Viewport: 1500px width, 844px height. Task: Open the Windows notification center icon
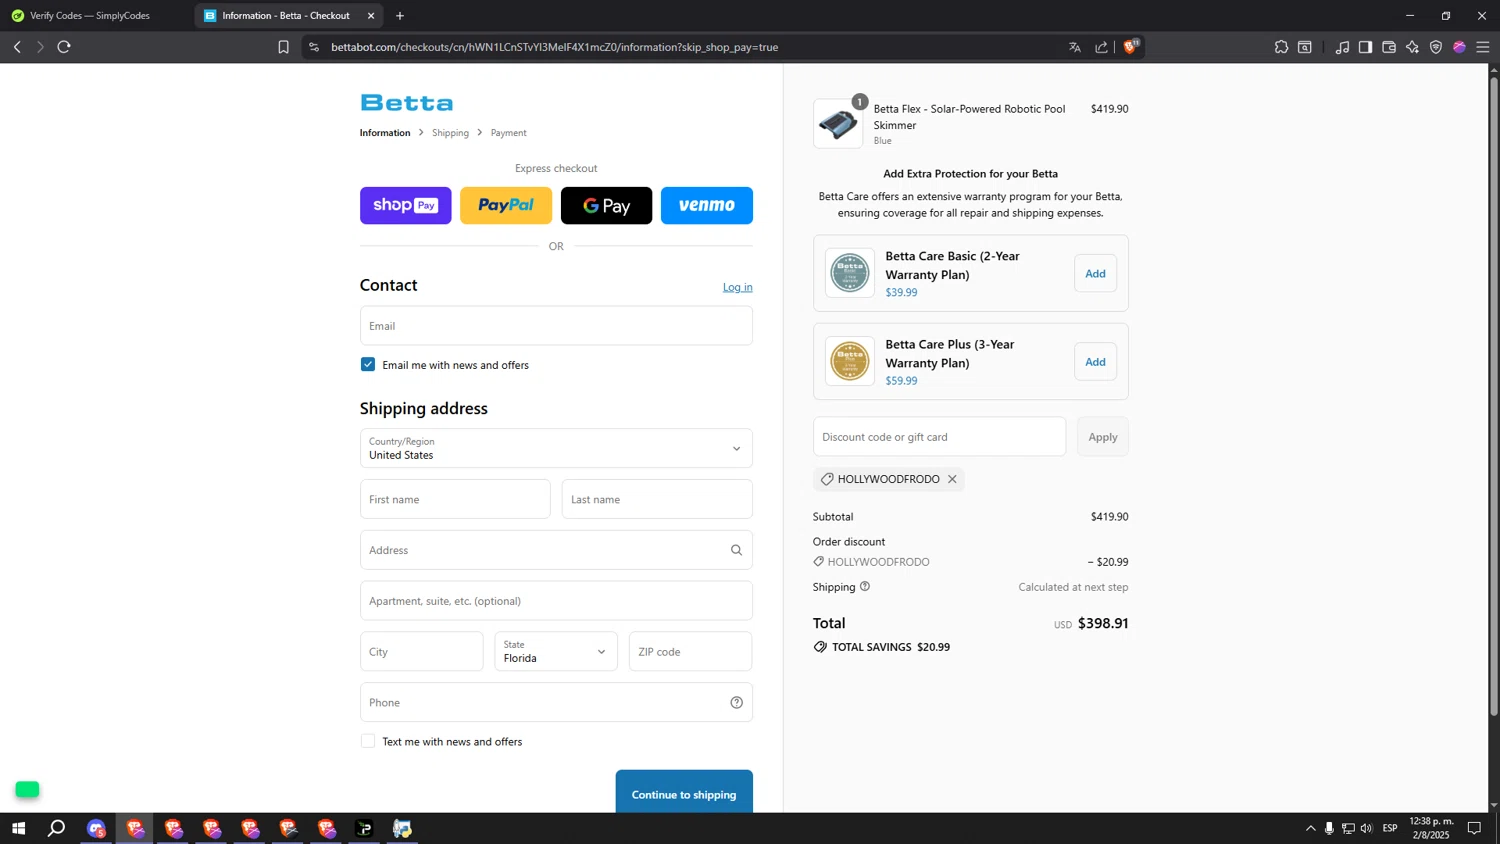[1474, 828]
